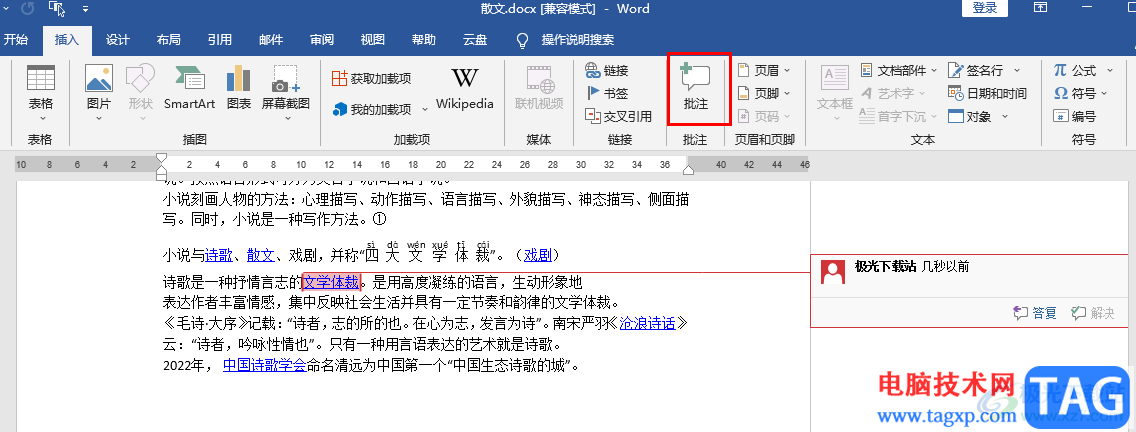Expand the Object dropdown arrow

click(1005, 116)
